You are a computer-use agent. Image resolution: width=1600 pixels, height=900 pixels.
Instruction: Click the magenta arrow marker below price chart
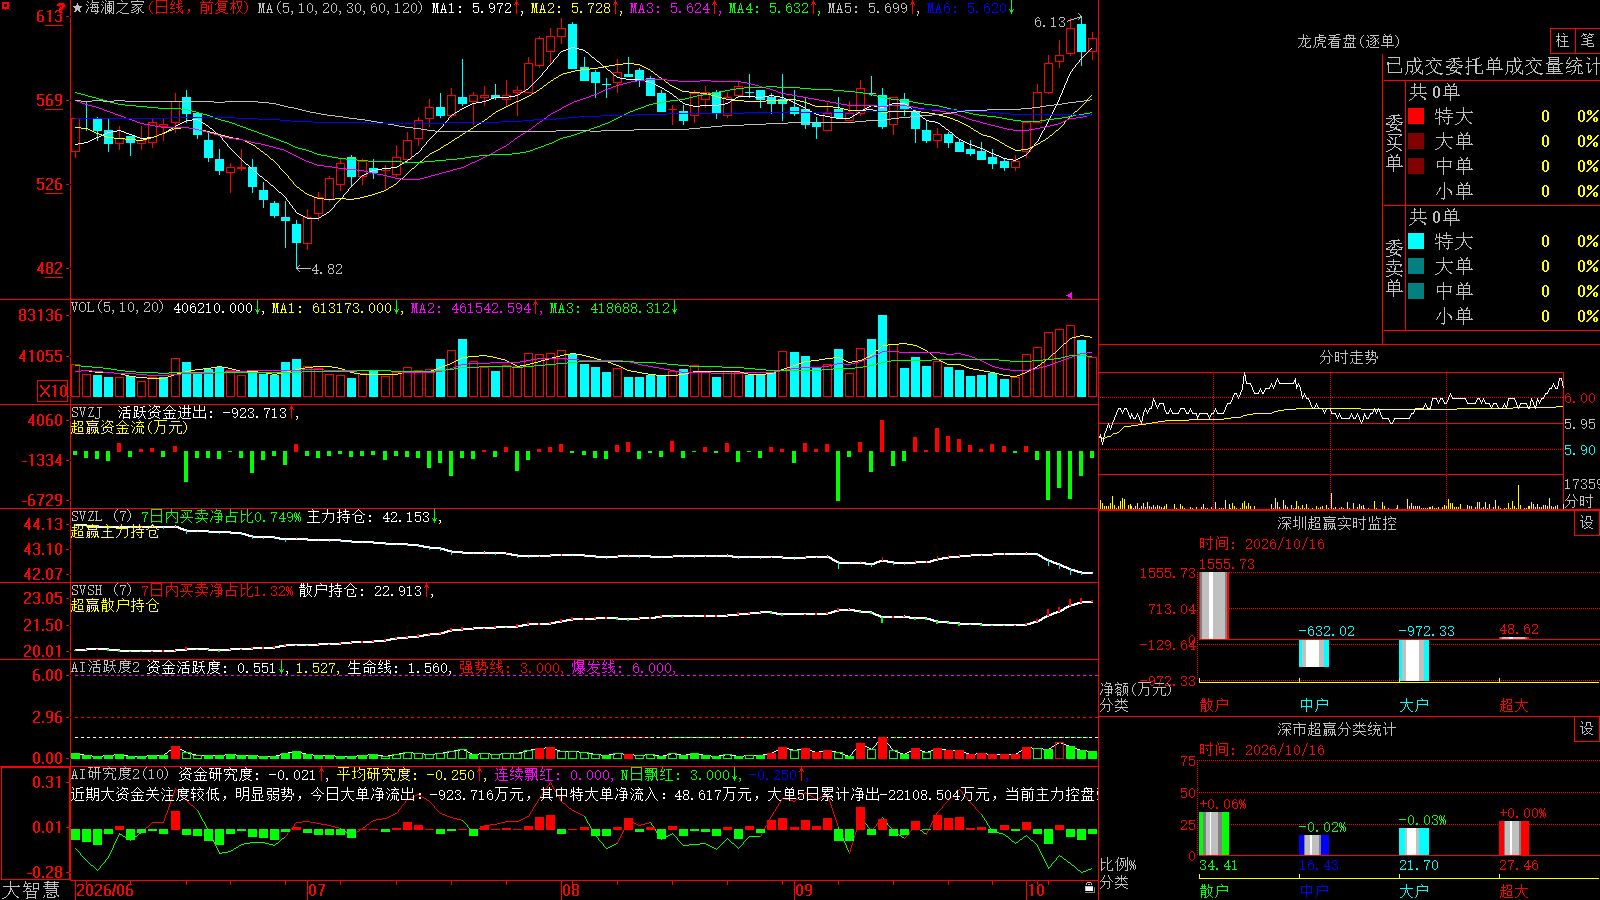[1069, 295]
